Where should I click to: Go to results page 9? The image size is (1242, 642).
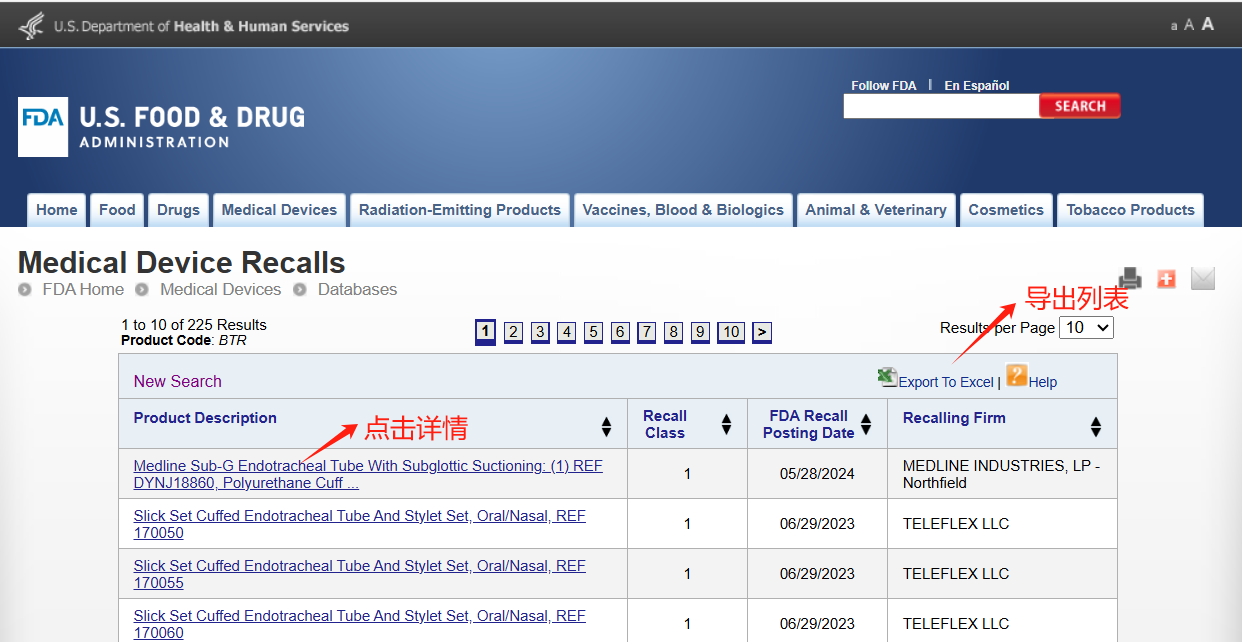700,332
